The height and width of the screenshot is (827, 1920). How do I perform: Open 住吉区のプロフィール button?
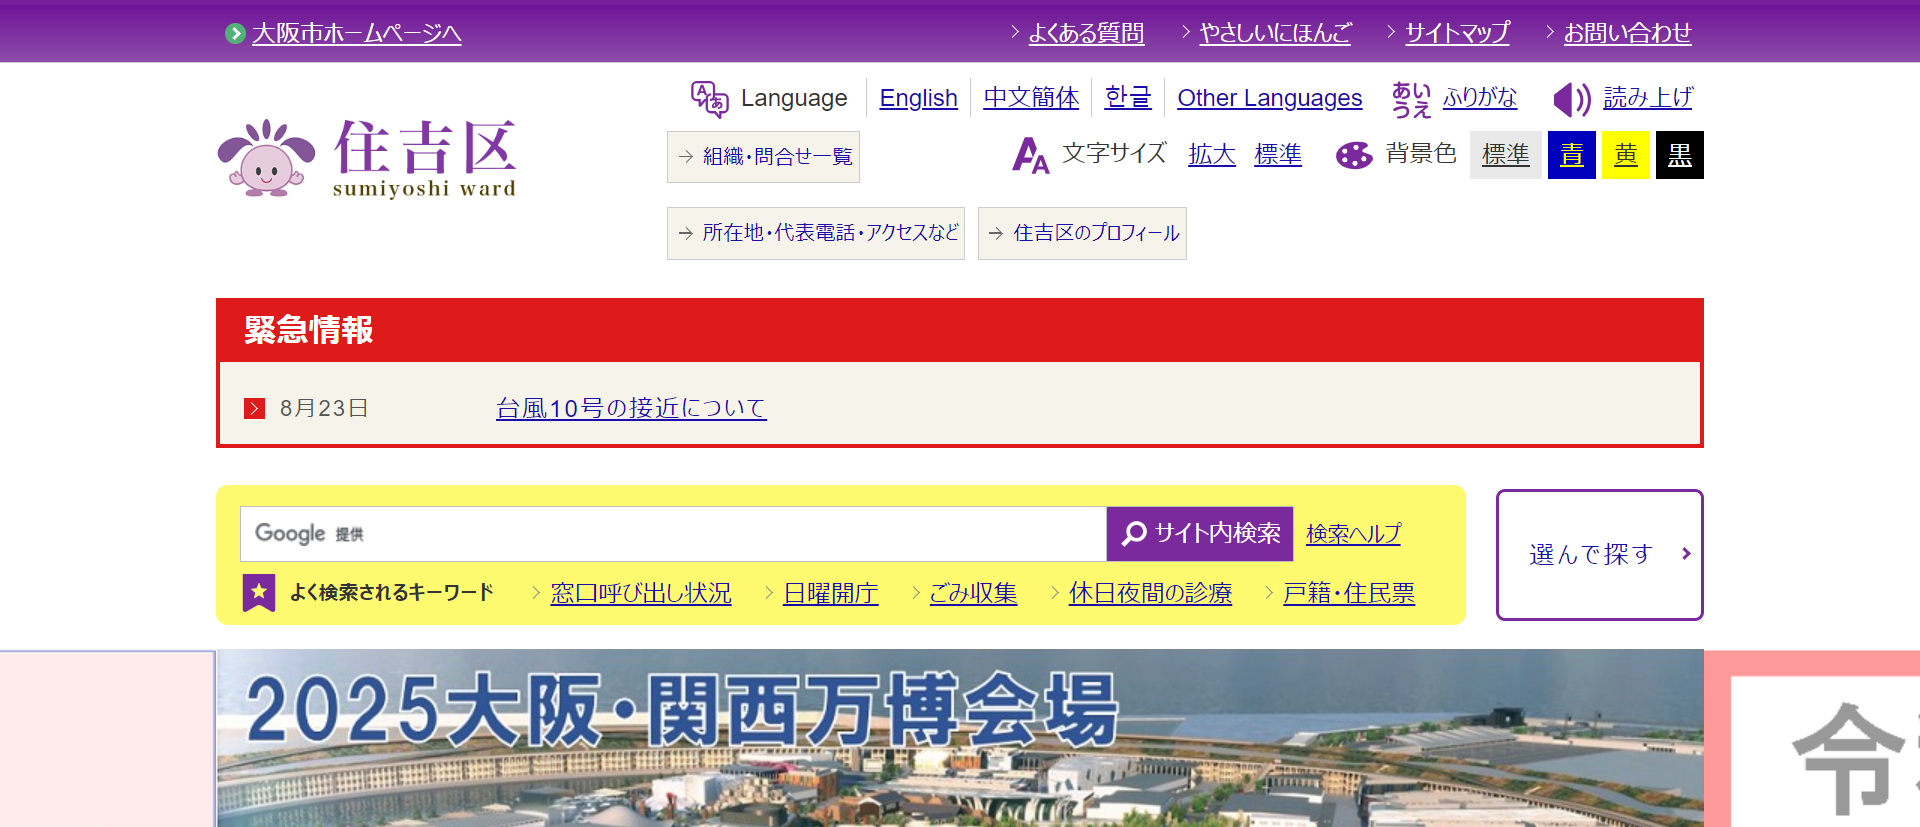coord(1082,233)
